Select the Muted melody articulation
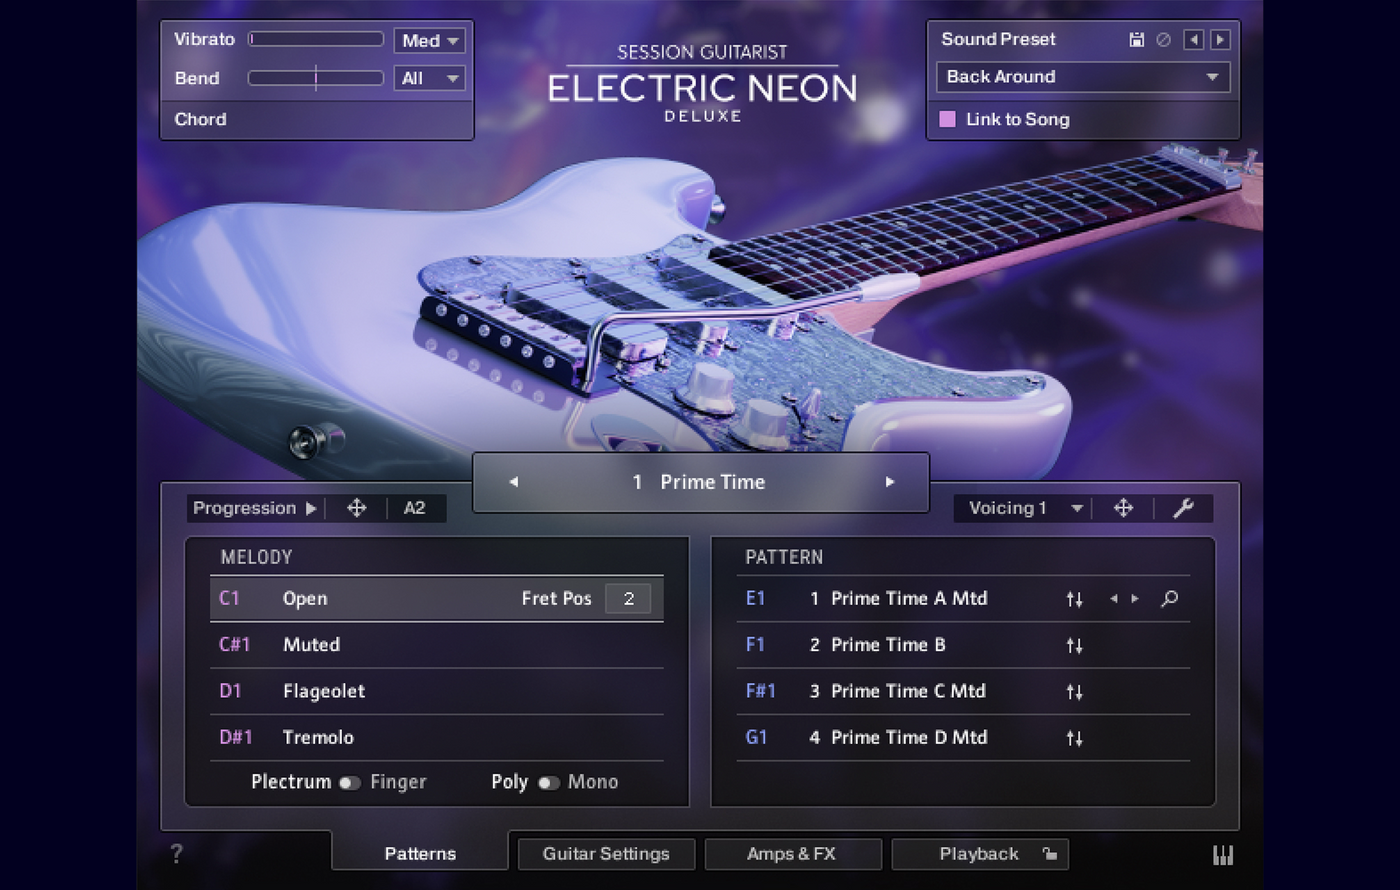1400x890 pixels. coord(437,645)
